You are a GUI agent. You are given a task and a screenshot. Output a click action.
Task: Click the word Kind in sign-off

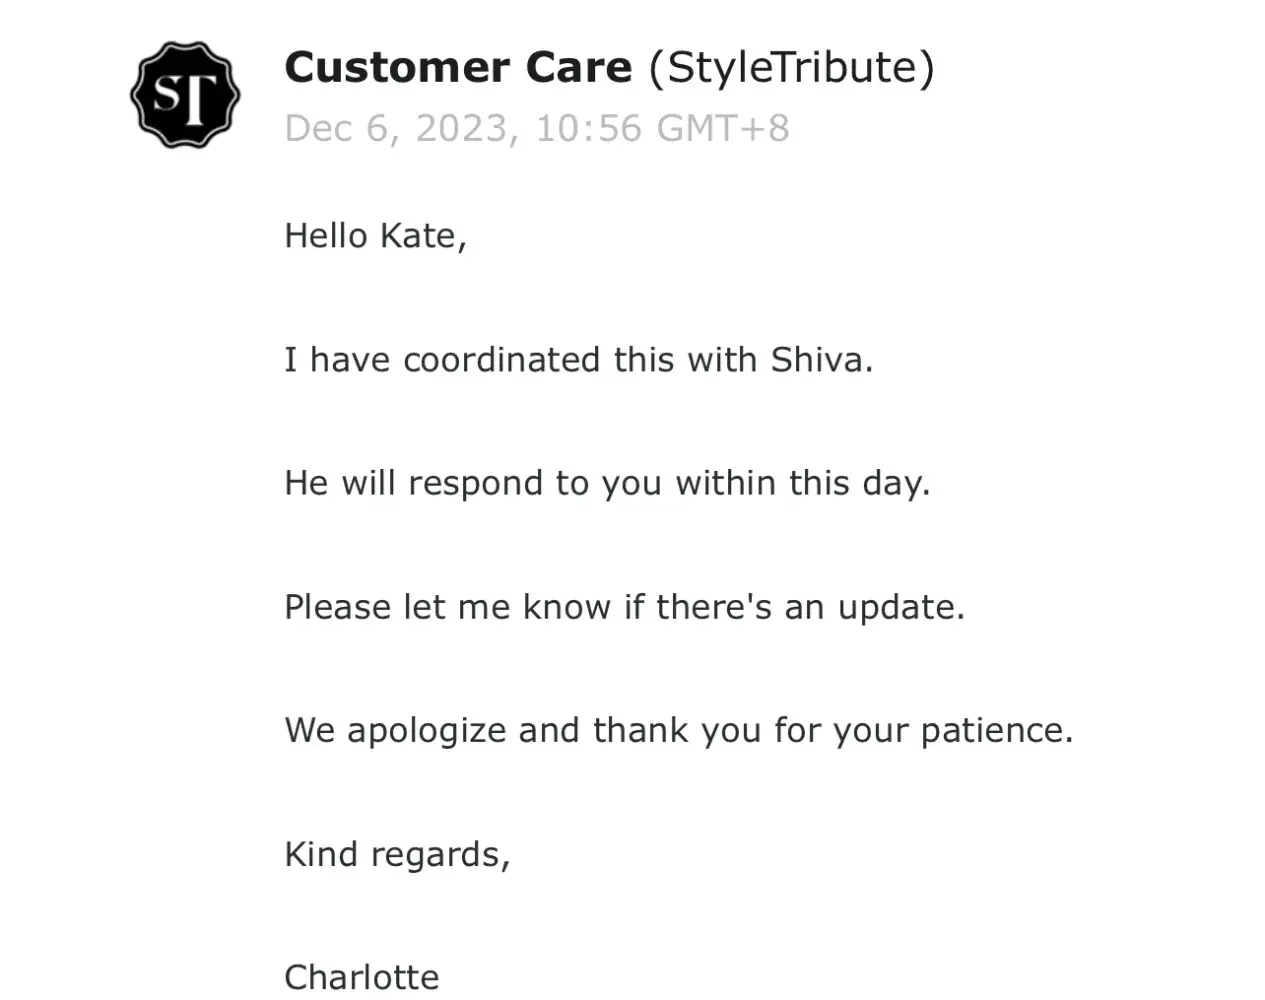[321, 854]
